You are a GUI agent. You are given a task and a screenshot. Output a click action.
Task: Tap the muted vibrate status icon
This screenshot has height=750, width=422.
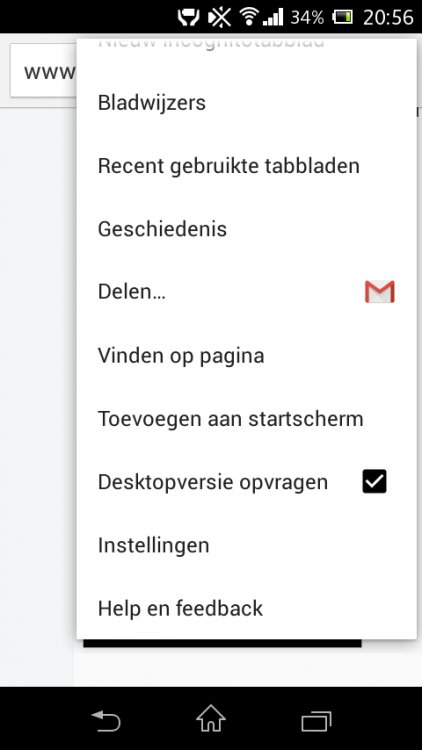[x=220, y=17]
